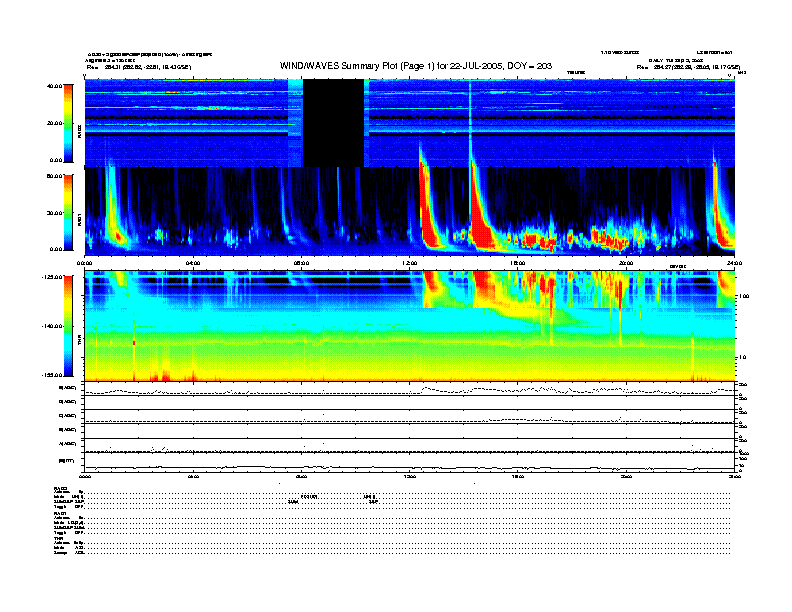This screenshot has height=612, width=792.
Task: Click the 40.00 label on RAD2 color scale
Action: (x=54, y=86)
